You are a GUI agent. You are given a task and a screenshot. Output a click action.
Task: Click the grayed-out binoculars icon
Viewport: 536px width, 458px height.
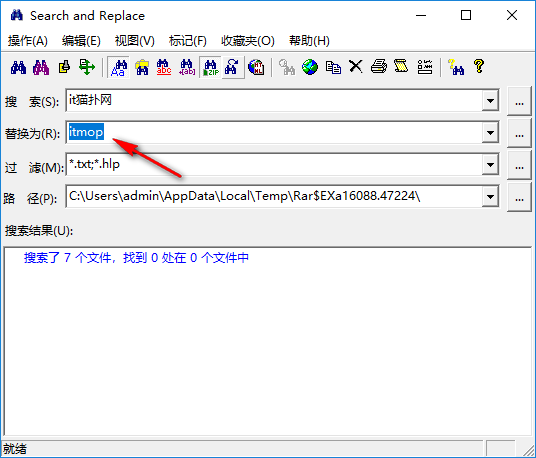286,67
